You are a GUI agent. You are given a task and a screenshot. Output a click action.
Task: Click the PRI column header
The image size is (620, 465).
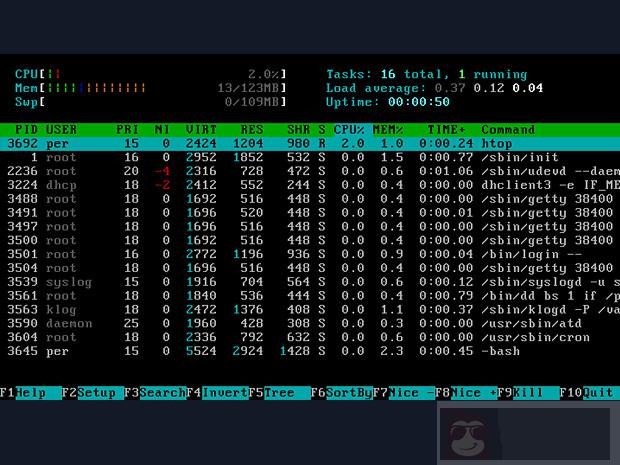[127, 130]
